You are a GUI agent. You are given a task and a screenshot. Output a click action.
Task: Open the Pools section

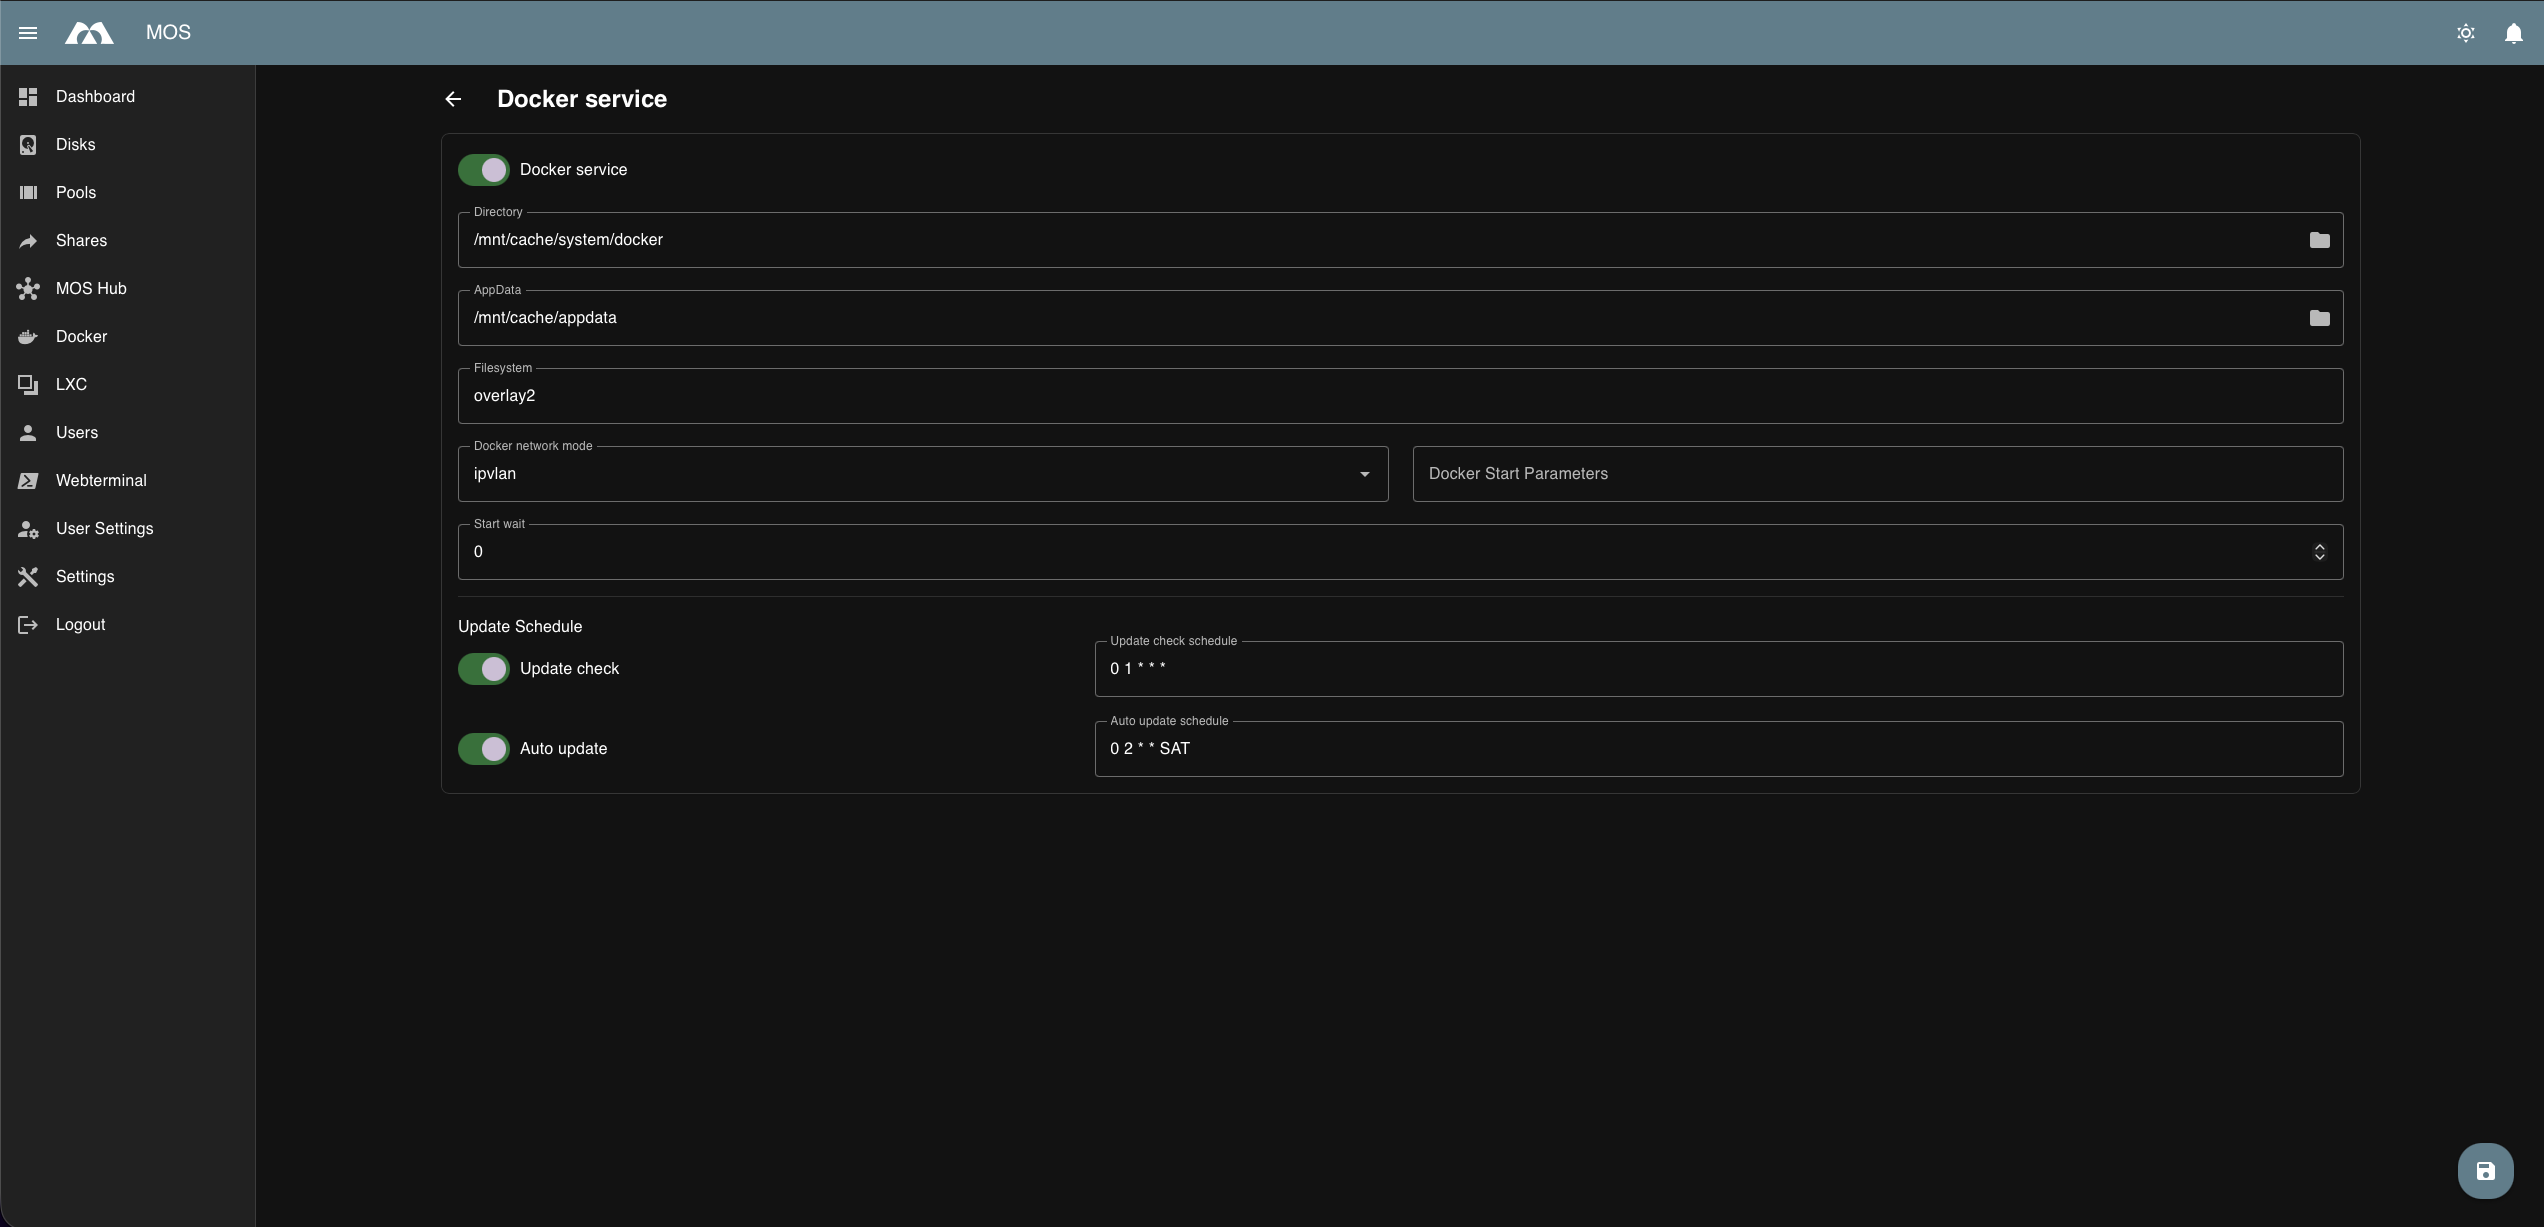pos(75,192)
